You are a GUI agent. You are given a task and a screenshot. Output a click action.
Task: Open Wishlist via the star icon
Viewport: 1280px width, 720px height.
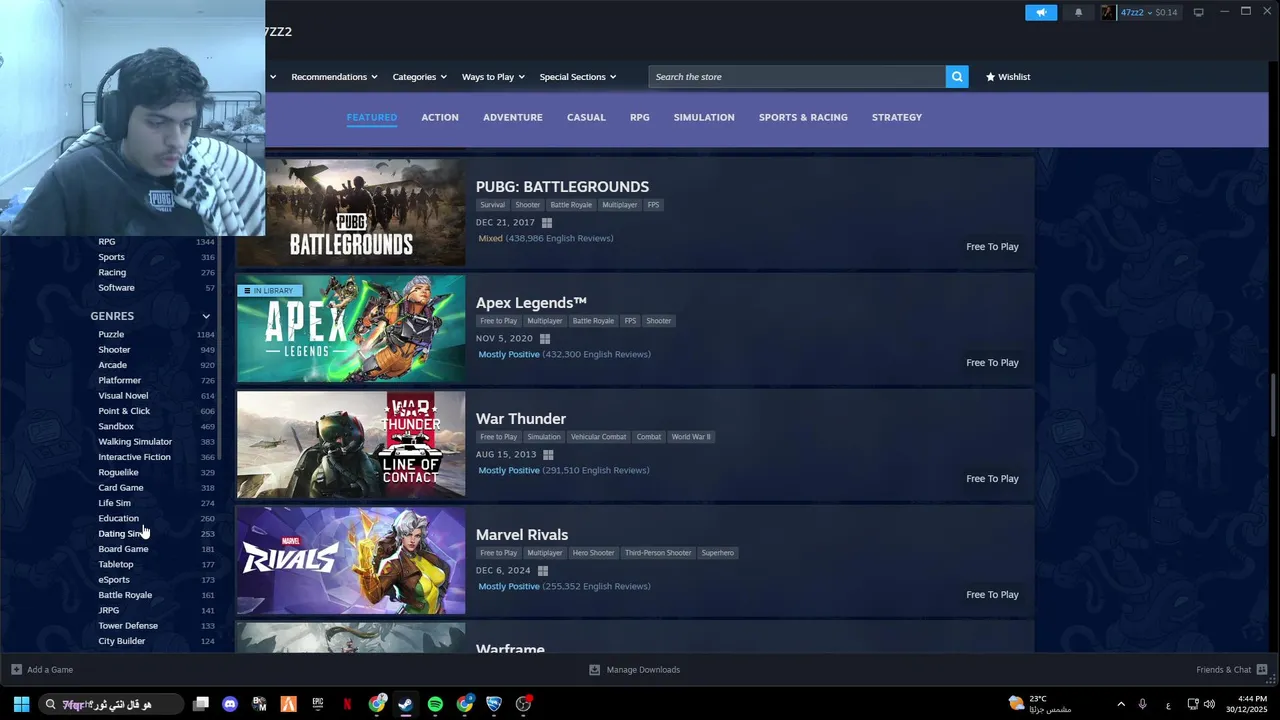(990, 76)
